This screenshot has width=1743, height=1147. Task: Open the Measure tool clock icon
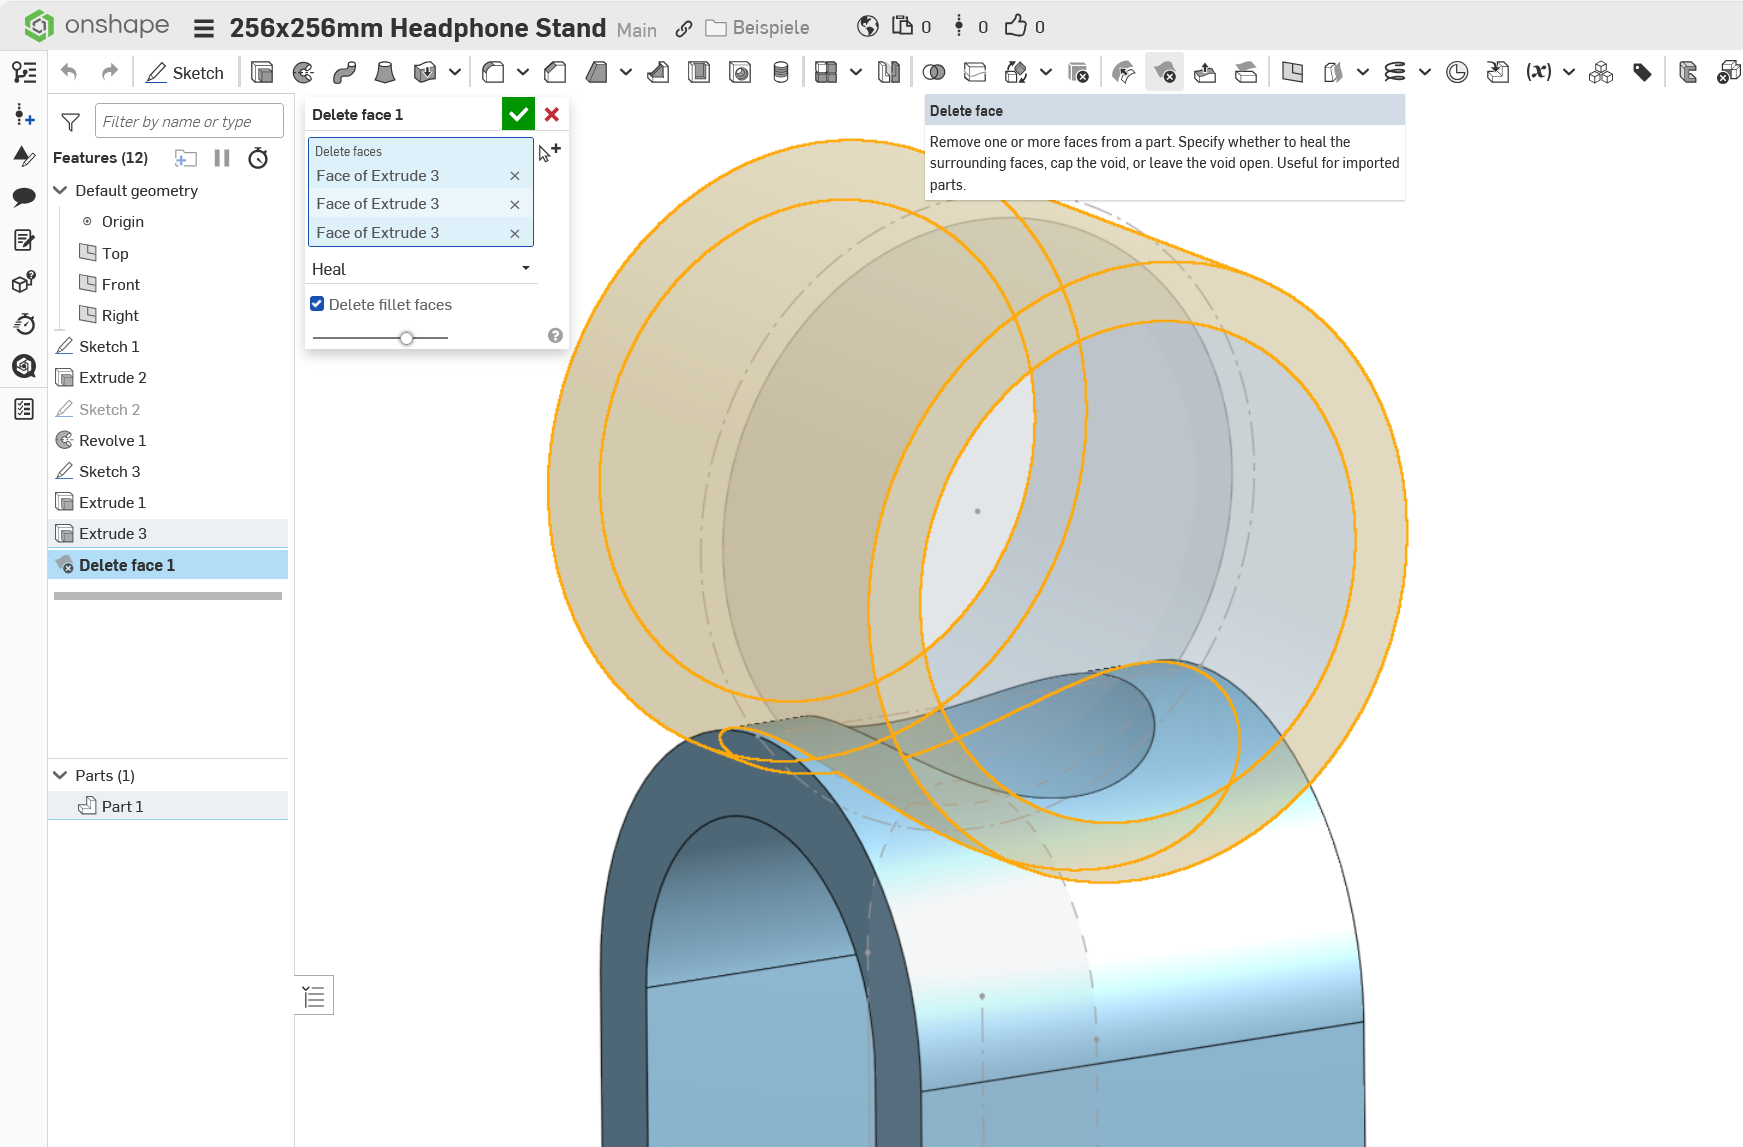[1457, 72]
